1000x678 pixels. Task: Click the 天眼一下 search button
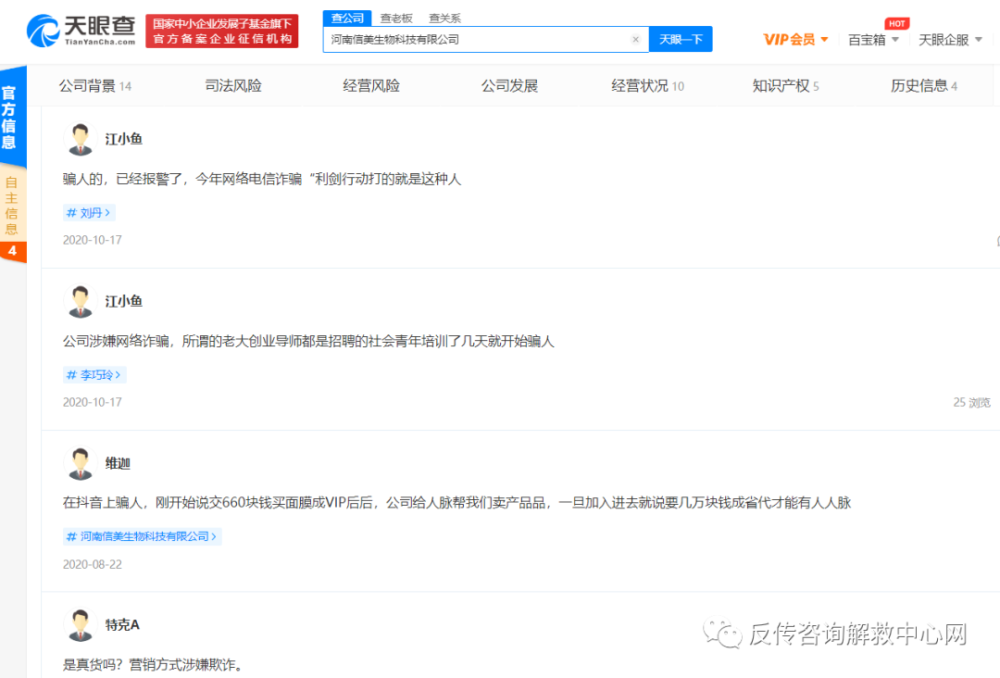coord(680,40)
